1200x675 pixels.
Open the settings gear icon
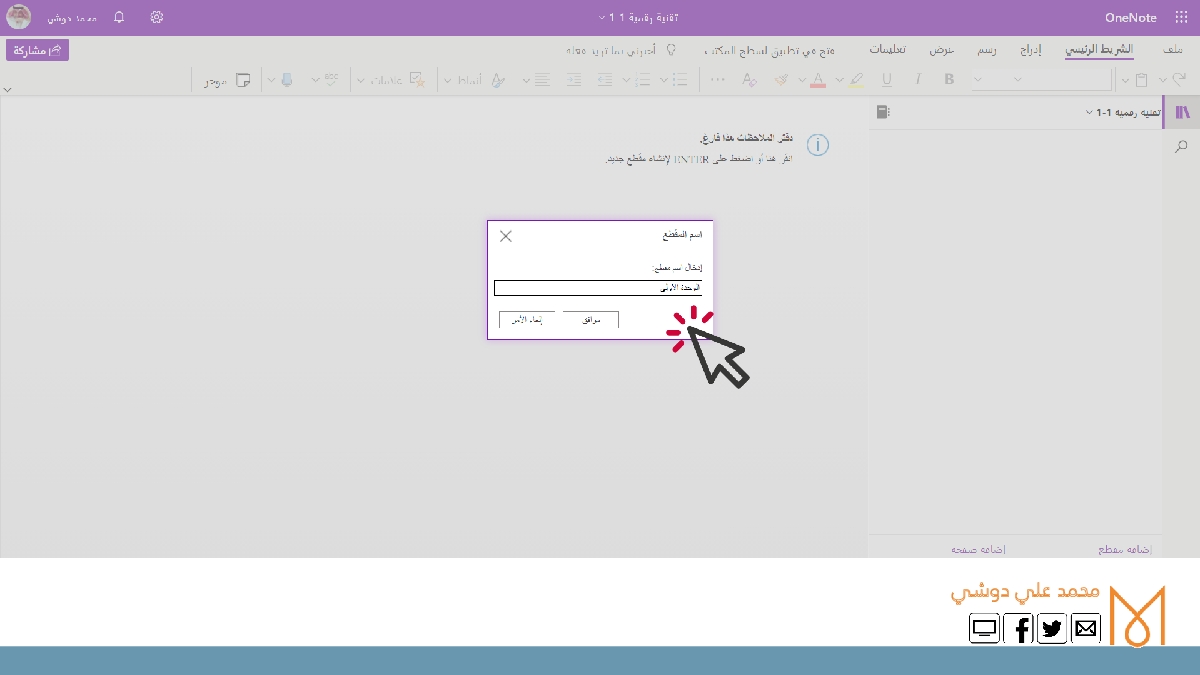157,18
